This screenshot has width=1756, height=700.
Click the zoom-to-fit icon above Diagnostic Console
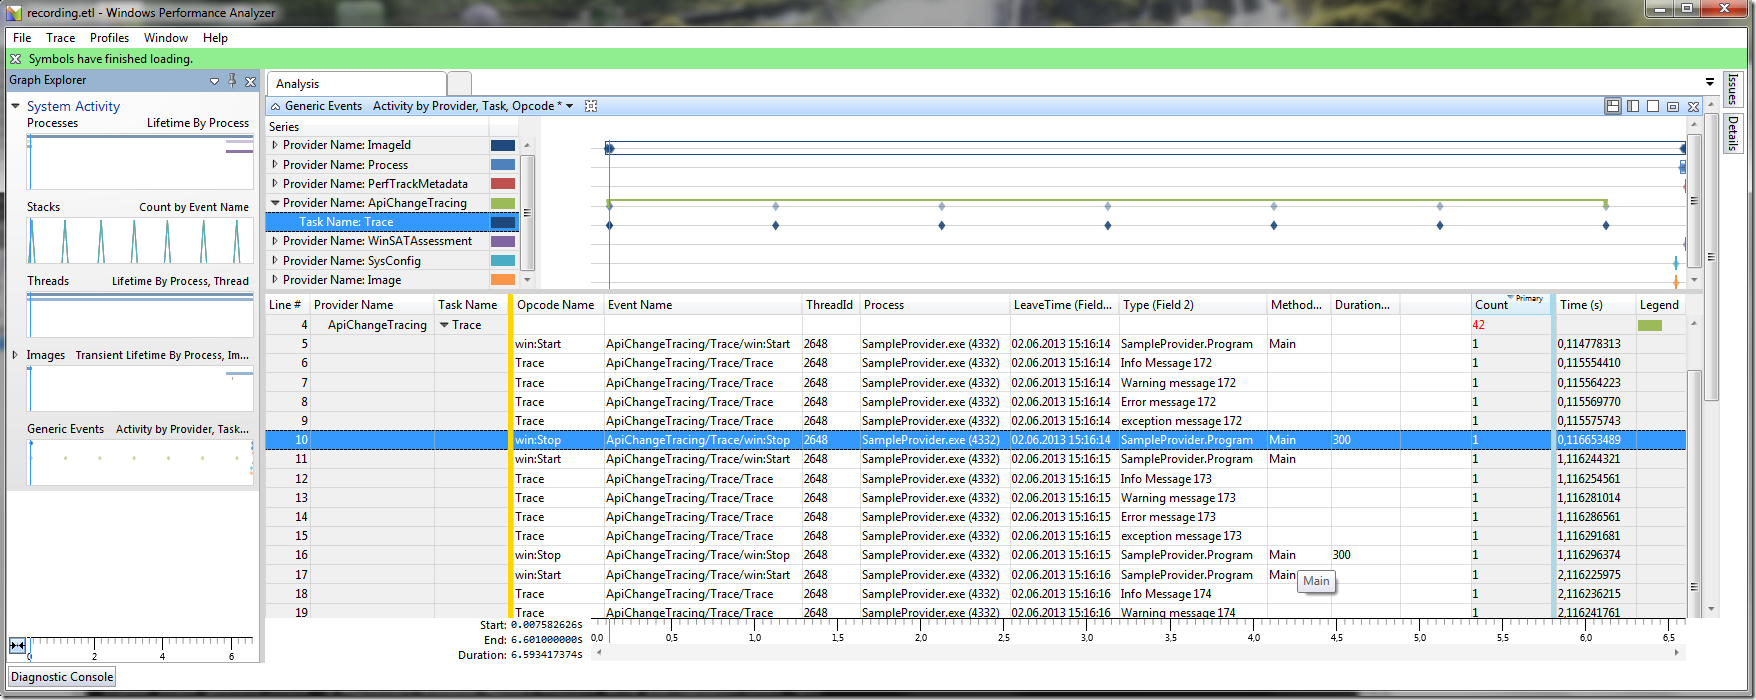tap(17, 645)
